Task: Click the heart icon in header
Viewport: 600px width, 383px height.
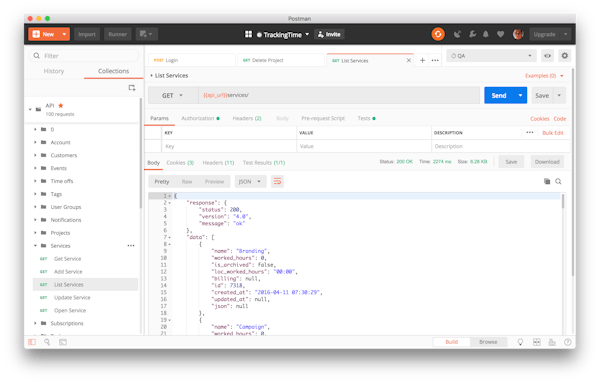Action: (500, 34)
